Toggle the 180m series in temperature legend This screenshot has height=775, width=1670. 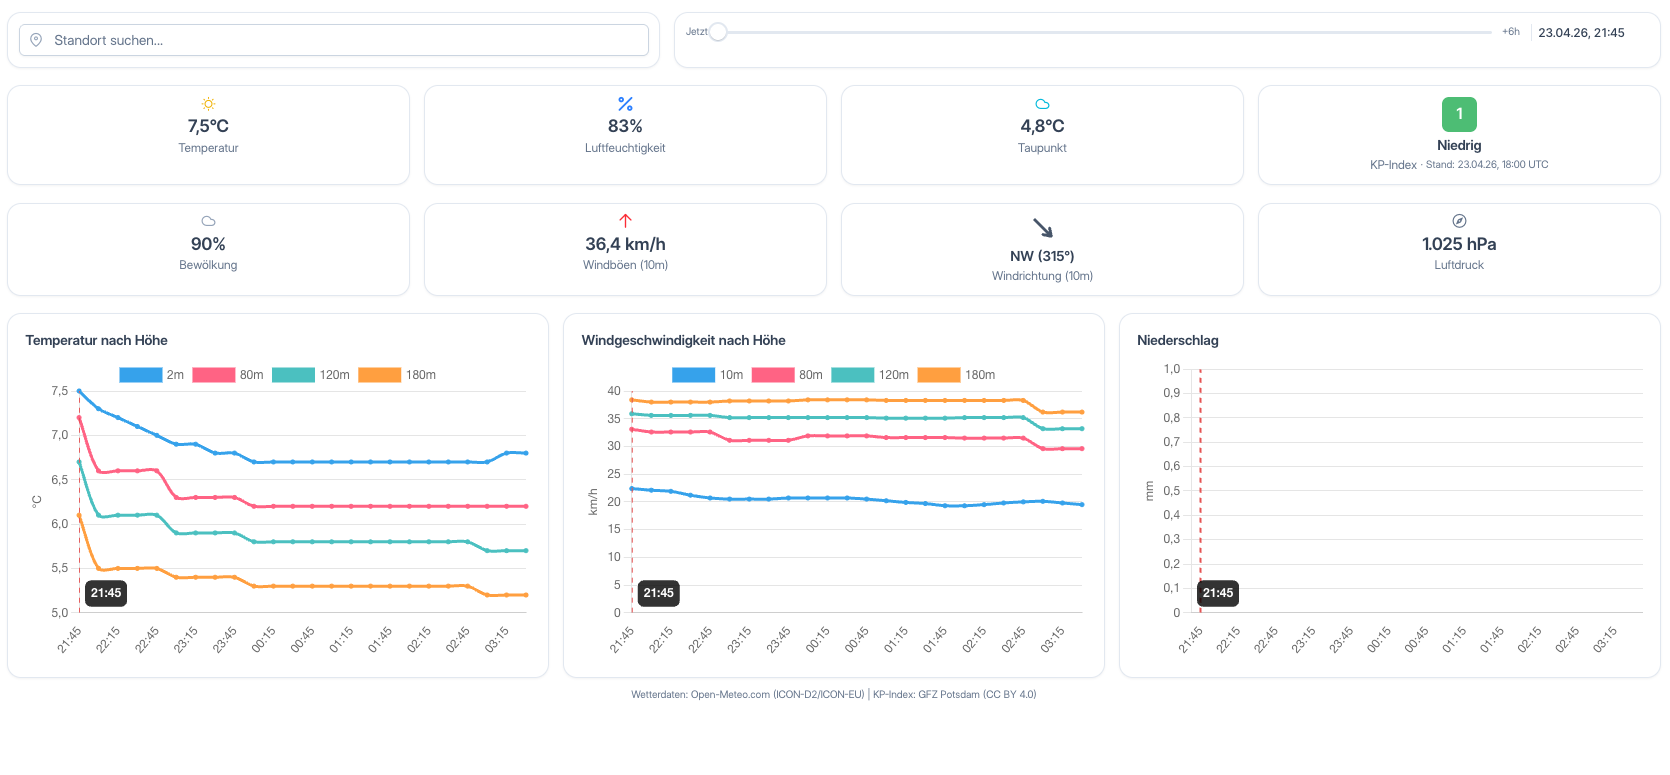pos(397,375)
